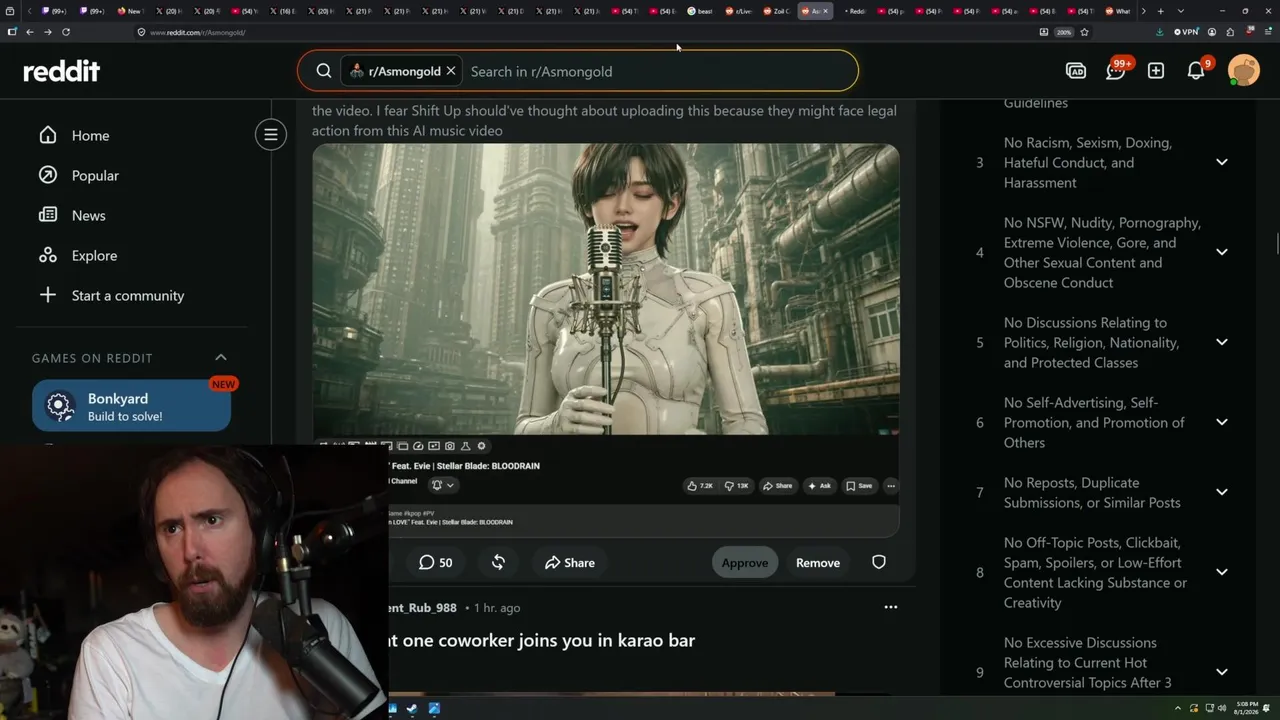The height and width of the screenshot is (720, 1280).
Task: Remove the r/Asmongold search filter
Action: click(451, 71)
